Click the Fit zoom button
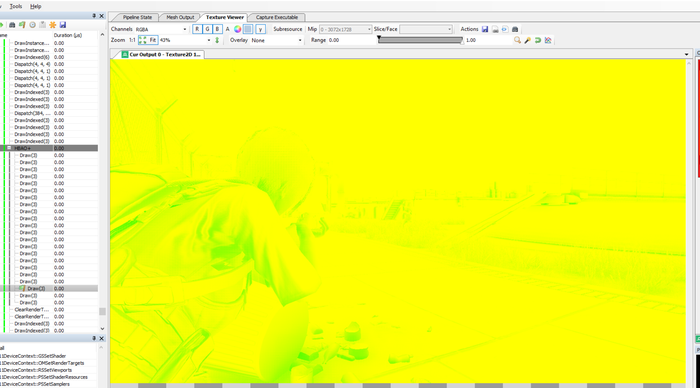Viewport: 700px width, 388px height. pyautogui.click(x=148, y=40)
